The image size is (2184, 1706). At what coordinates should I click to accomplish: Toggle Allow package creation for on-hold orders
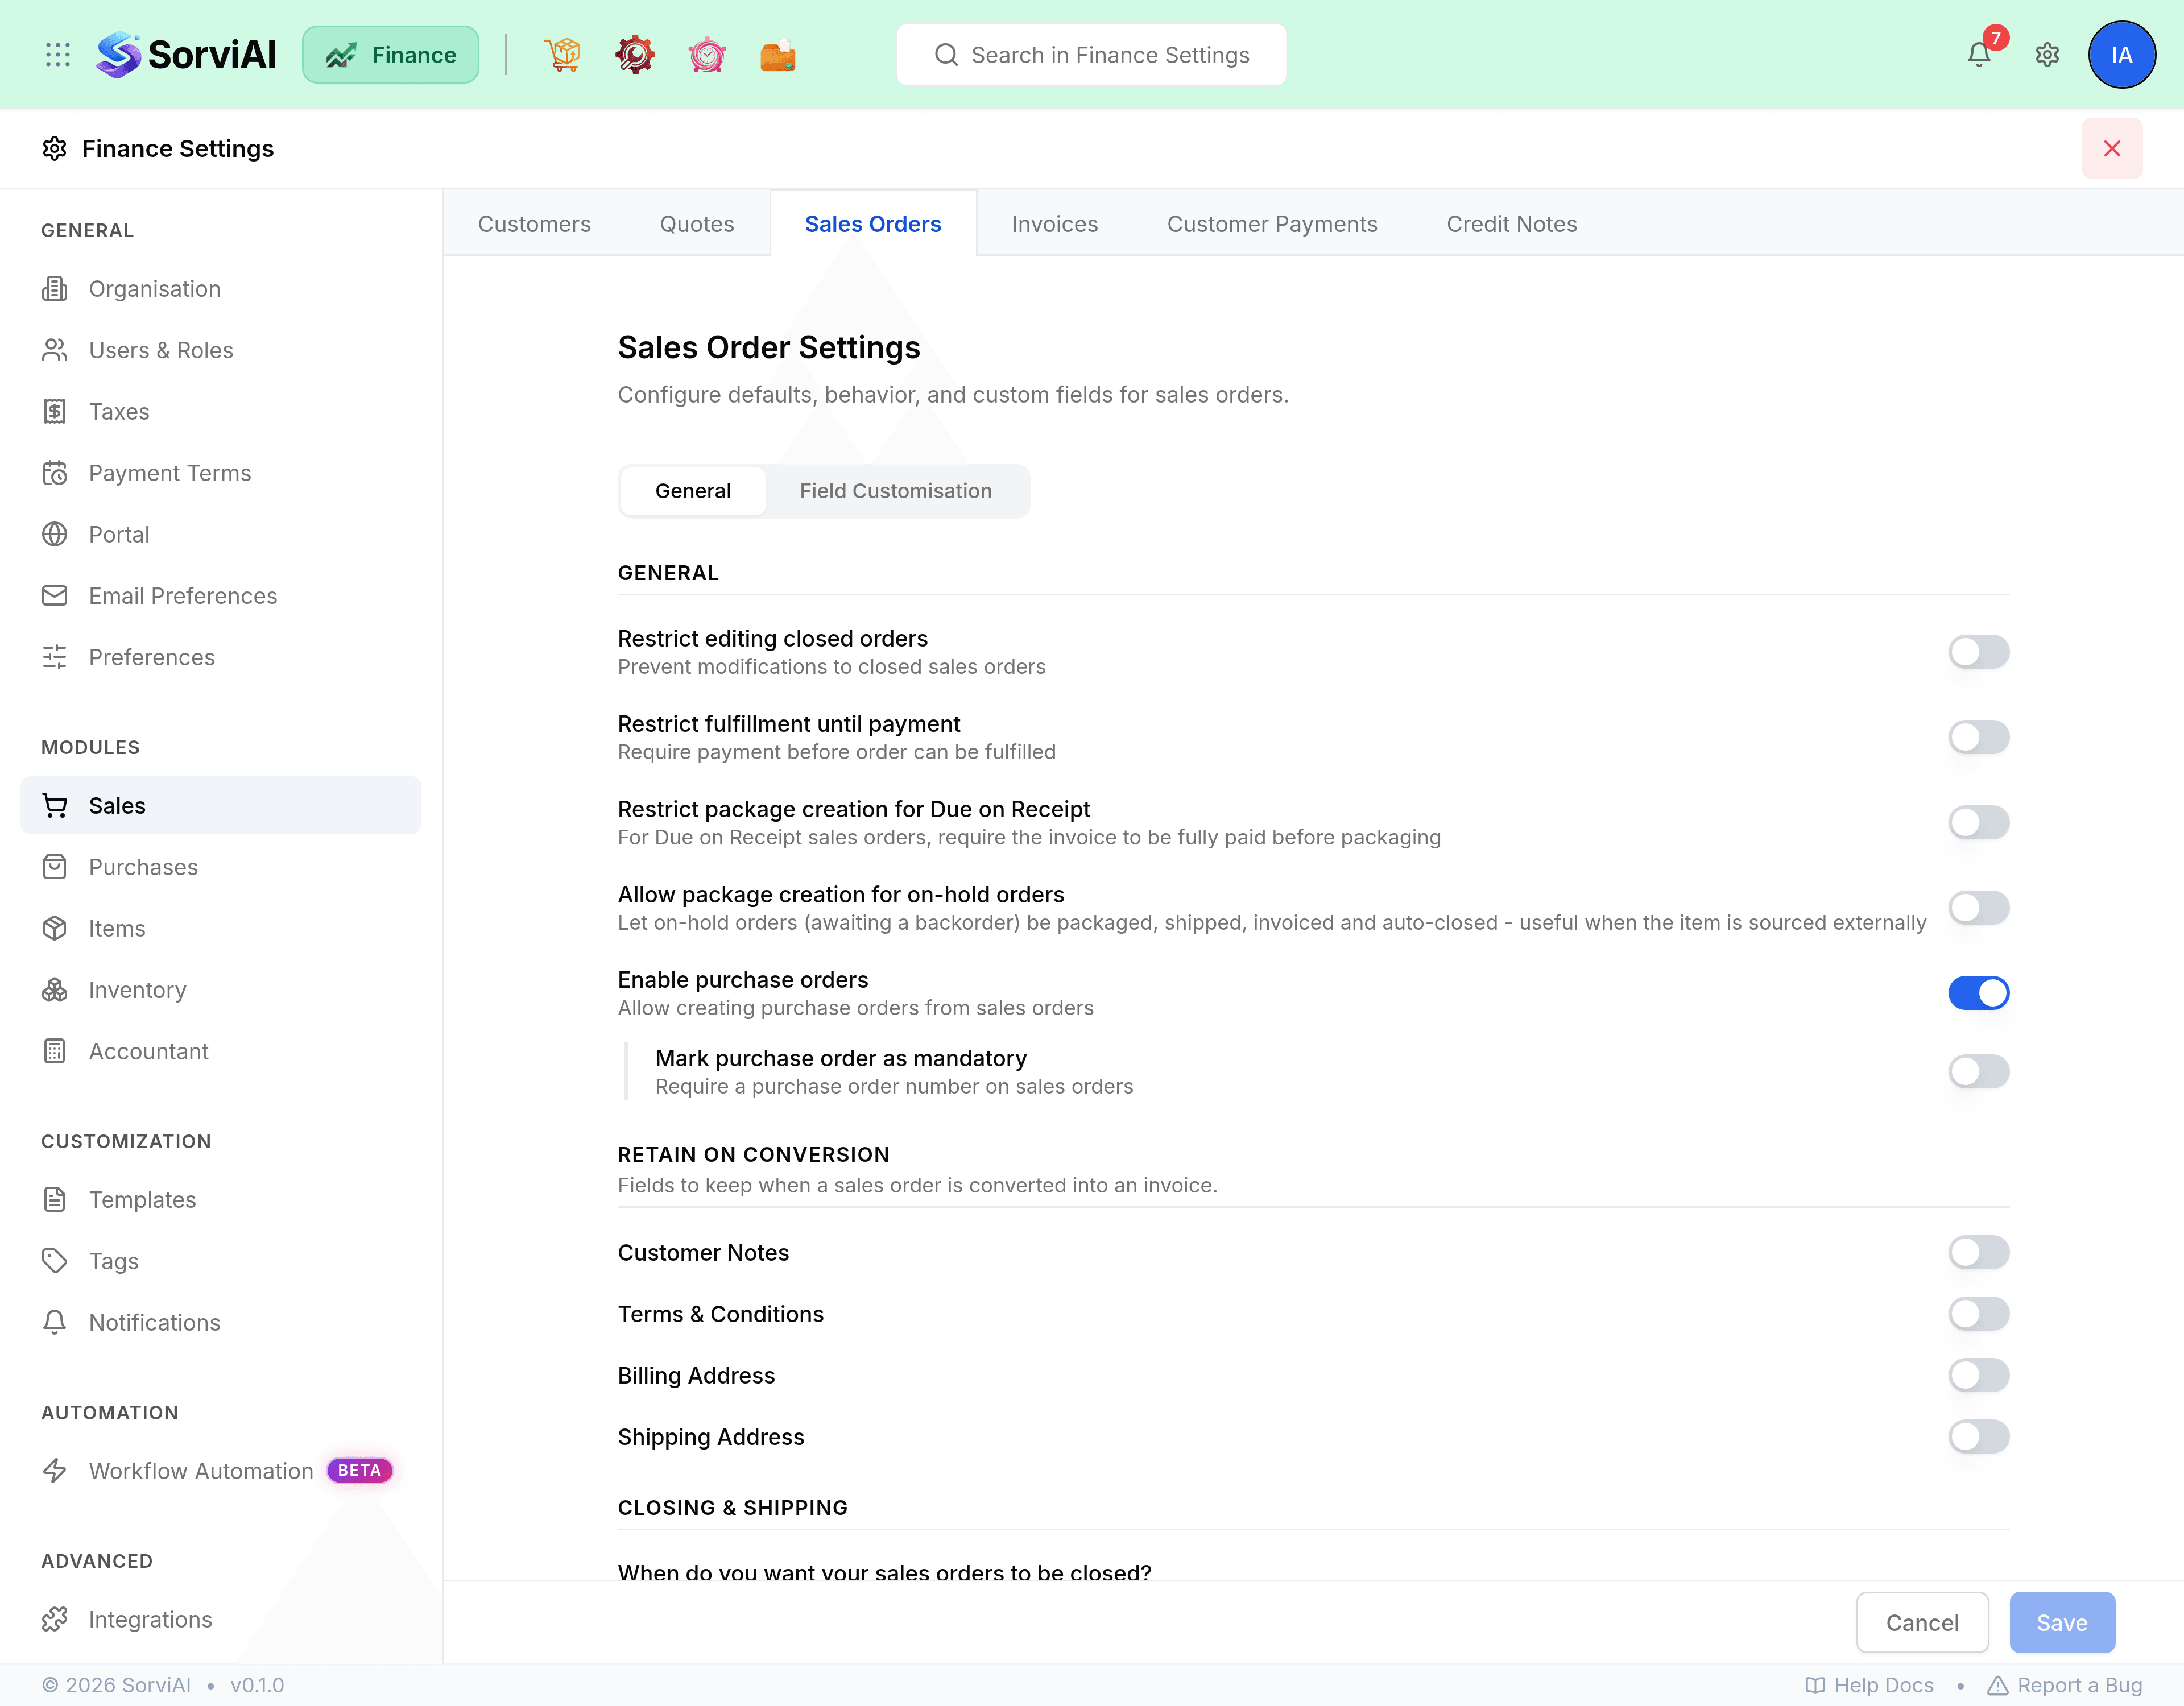pyautogui.click(x=1978, y=908)
